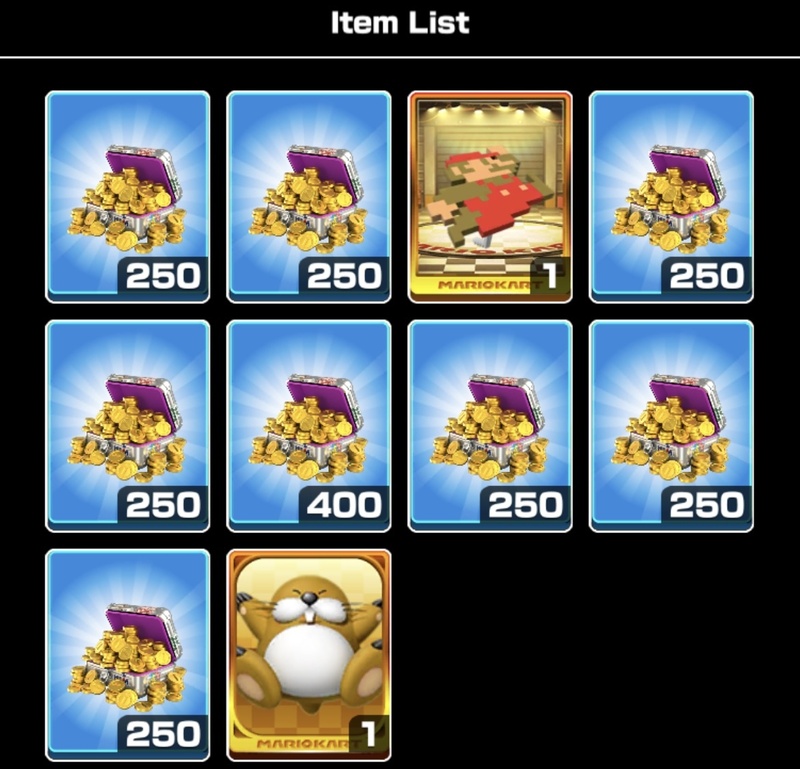Click quantity badge 1 on pixel Mario card
Image resolution: width=800 pixels, height=769 pixels.
(x=549, y=276)
